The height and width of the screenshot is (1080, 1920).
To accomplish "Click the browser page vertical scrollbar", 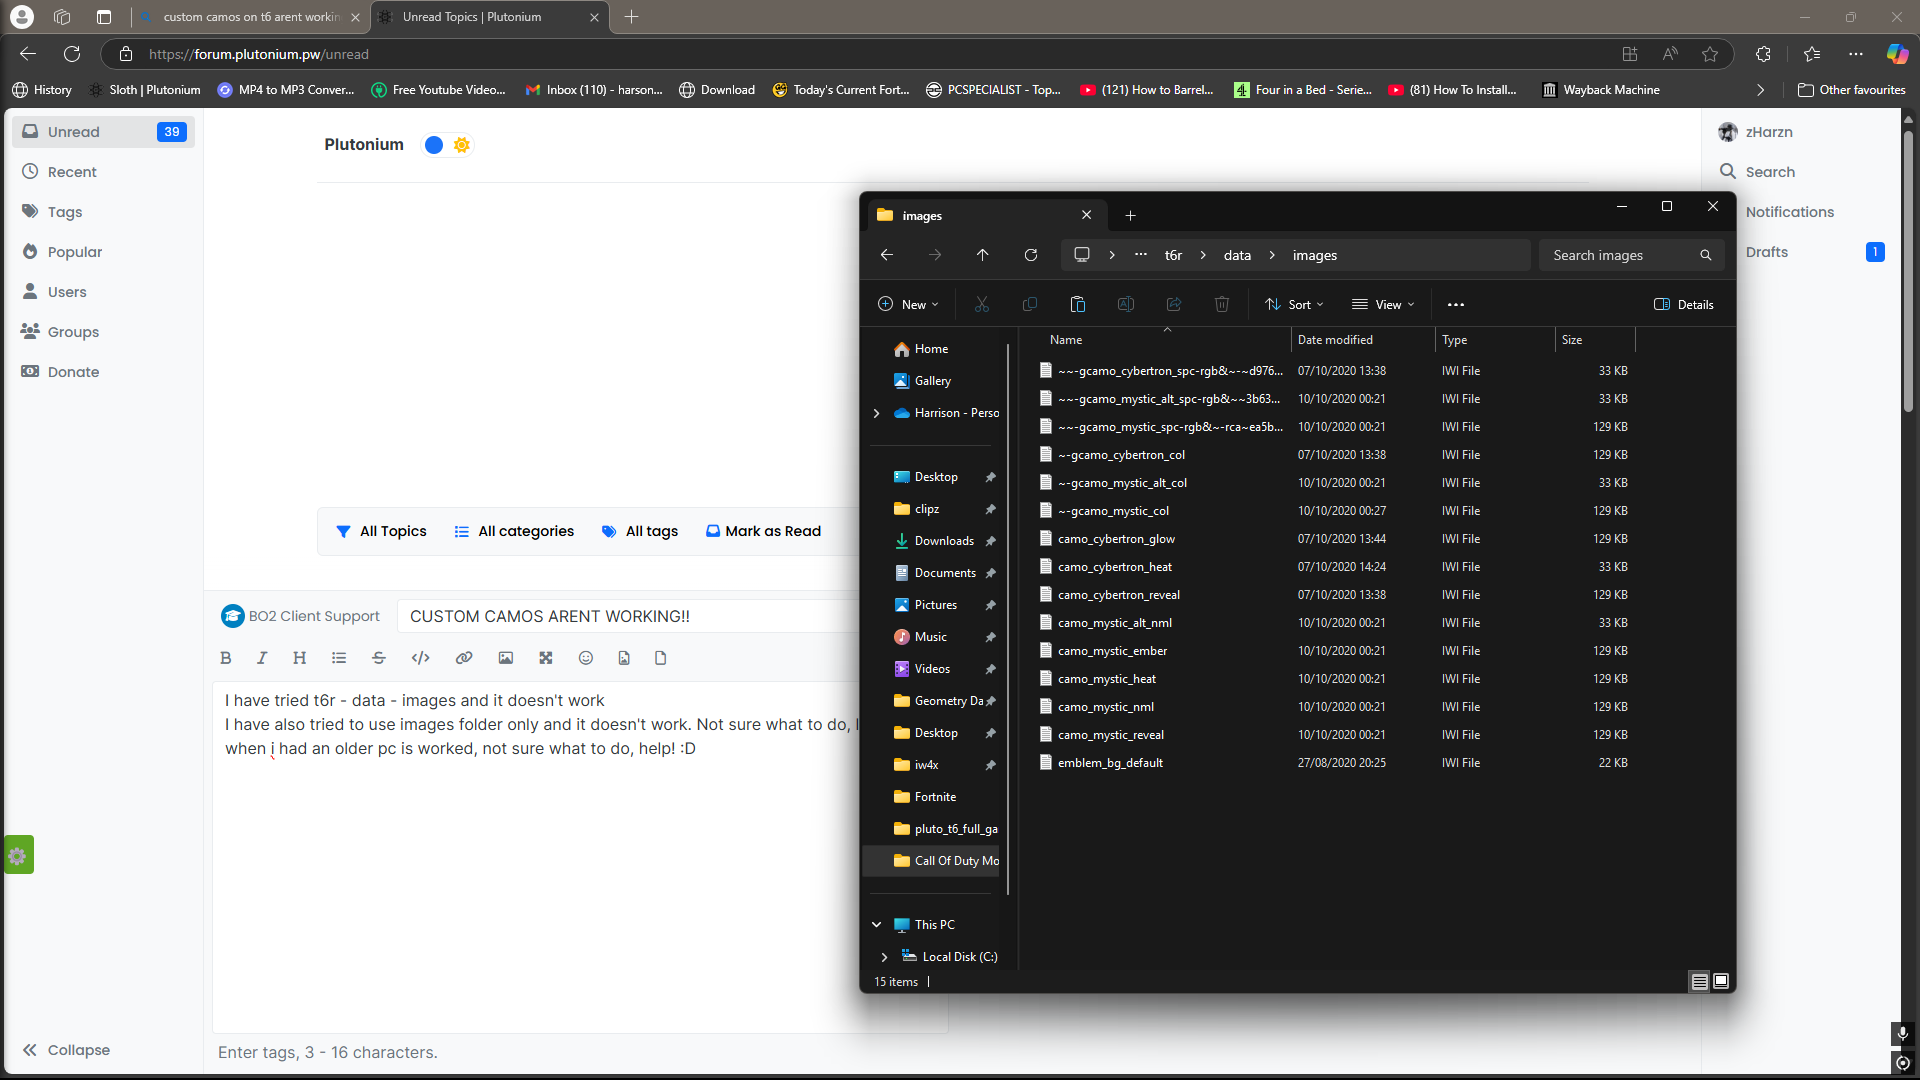I will [1908, 270].
